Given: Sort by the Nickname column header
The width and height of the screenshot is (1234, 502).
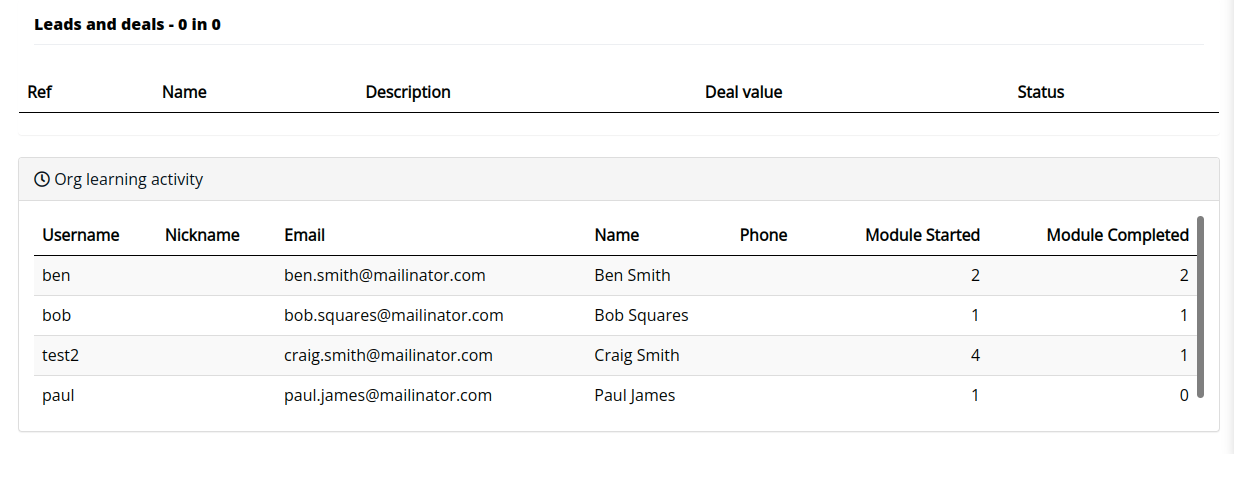Looking at the screenshot, I should coord(202,235).
